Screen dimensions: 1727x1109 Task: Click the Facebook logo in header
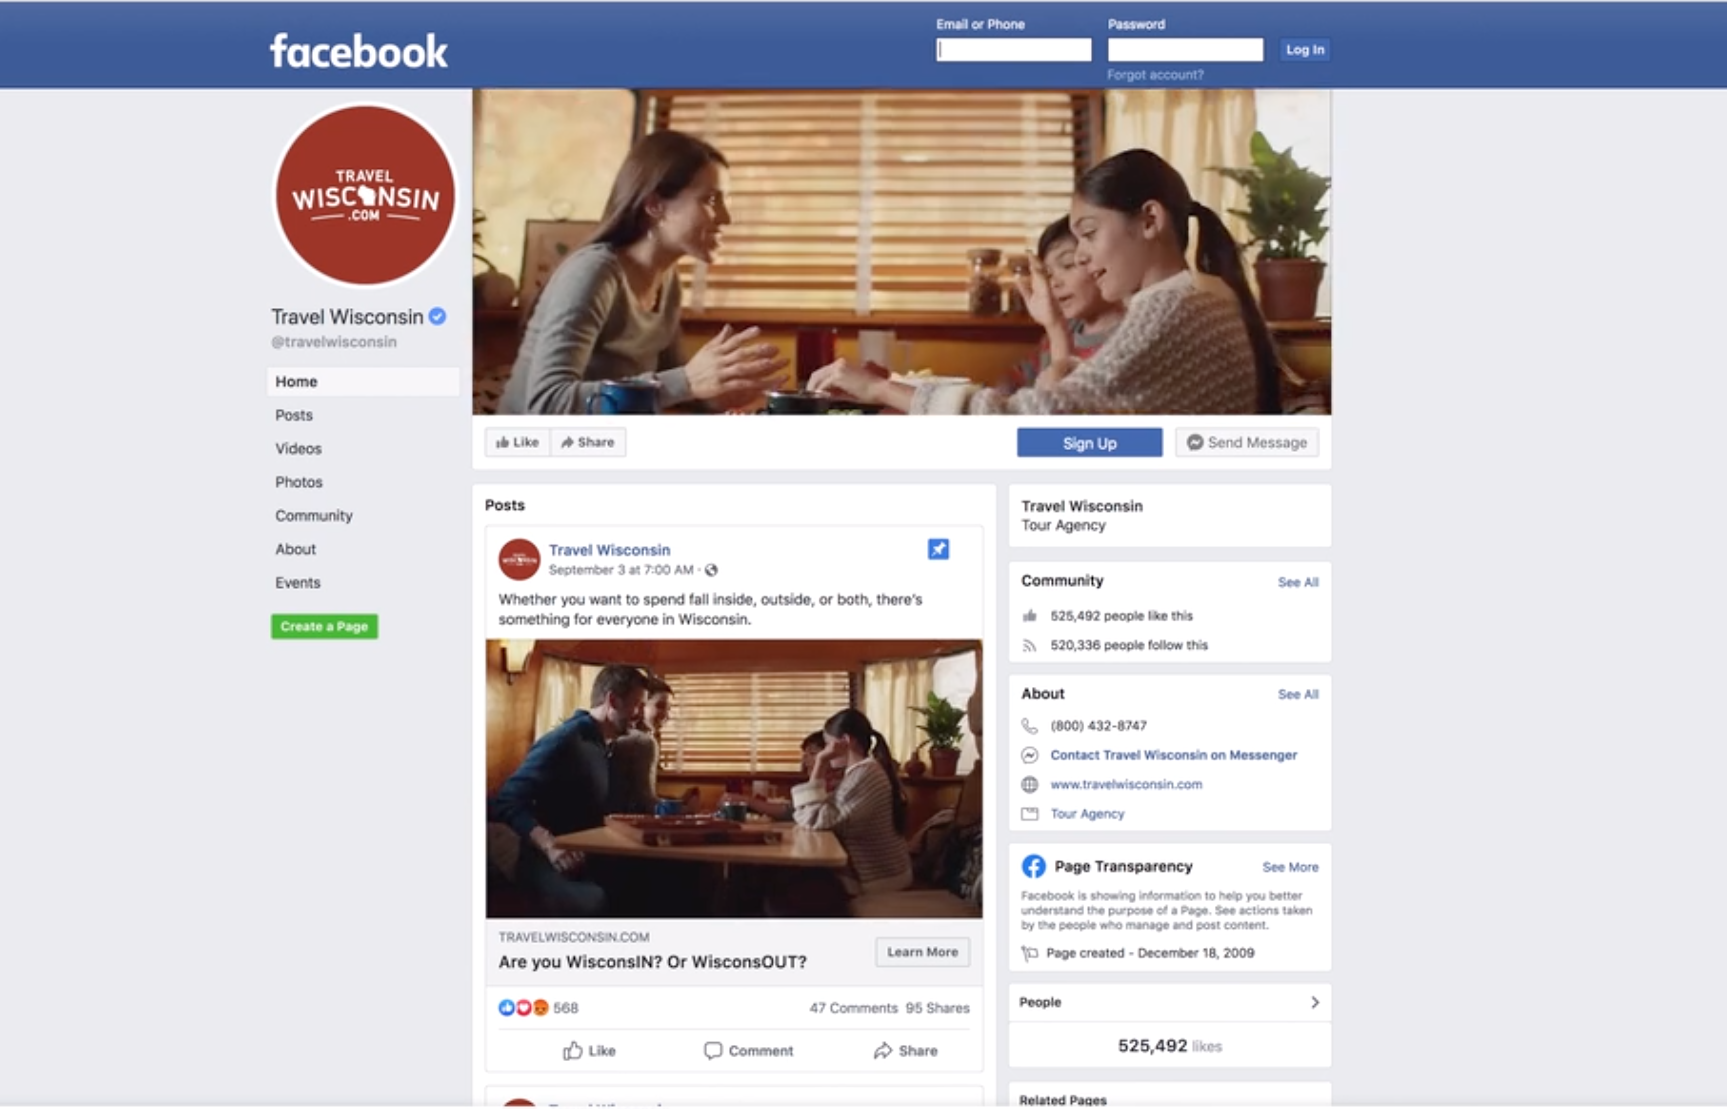click(x=358, y=51)
